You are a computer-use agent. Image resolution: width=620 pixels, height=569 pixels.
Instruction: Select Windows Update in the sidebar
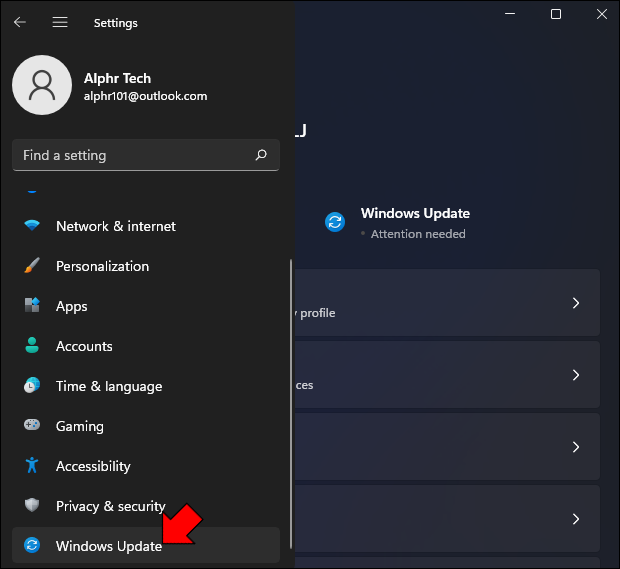(146, 545)
